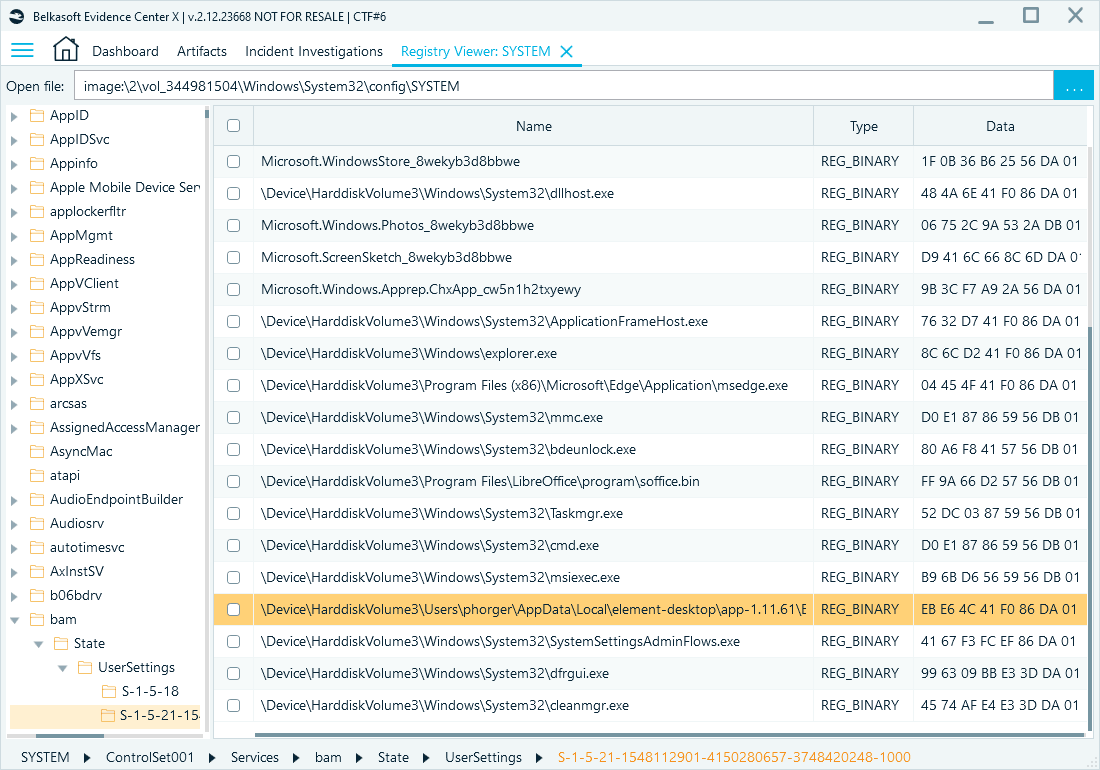Click the AppMgmt folder icon
The height and width of the screenshot is (770, 1100).
pyautogui.click(x=37, y=236)
